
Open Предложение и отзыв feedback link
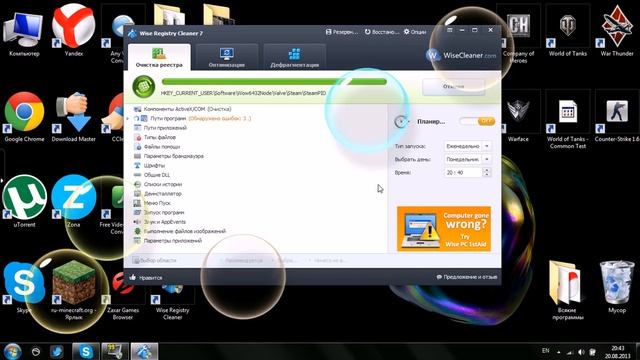click(467, 277)
